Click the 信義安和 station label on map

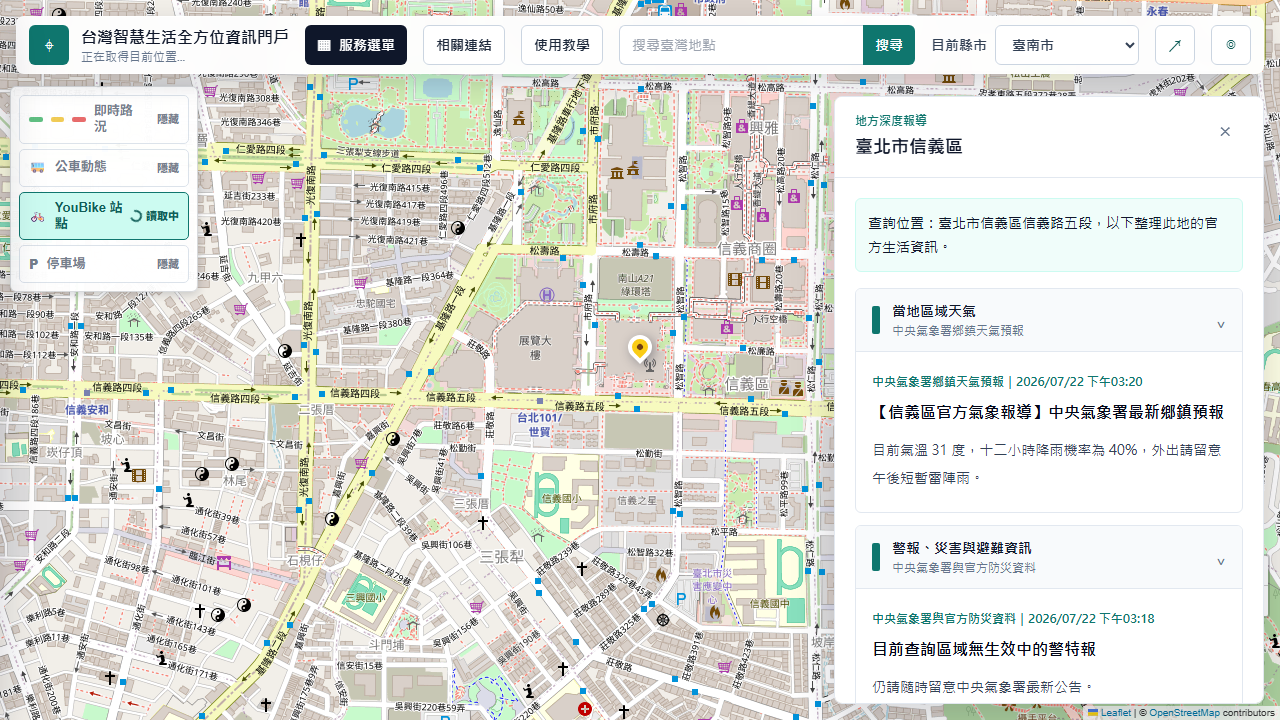tap(87, 410)
